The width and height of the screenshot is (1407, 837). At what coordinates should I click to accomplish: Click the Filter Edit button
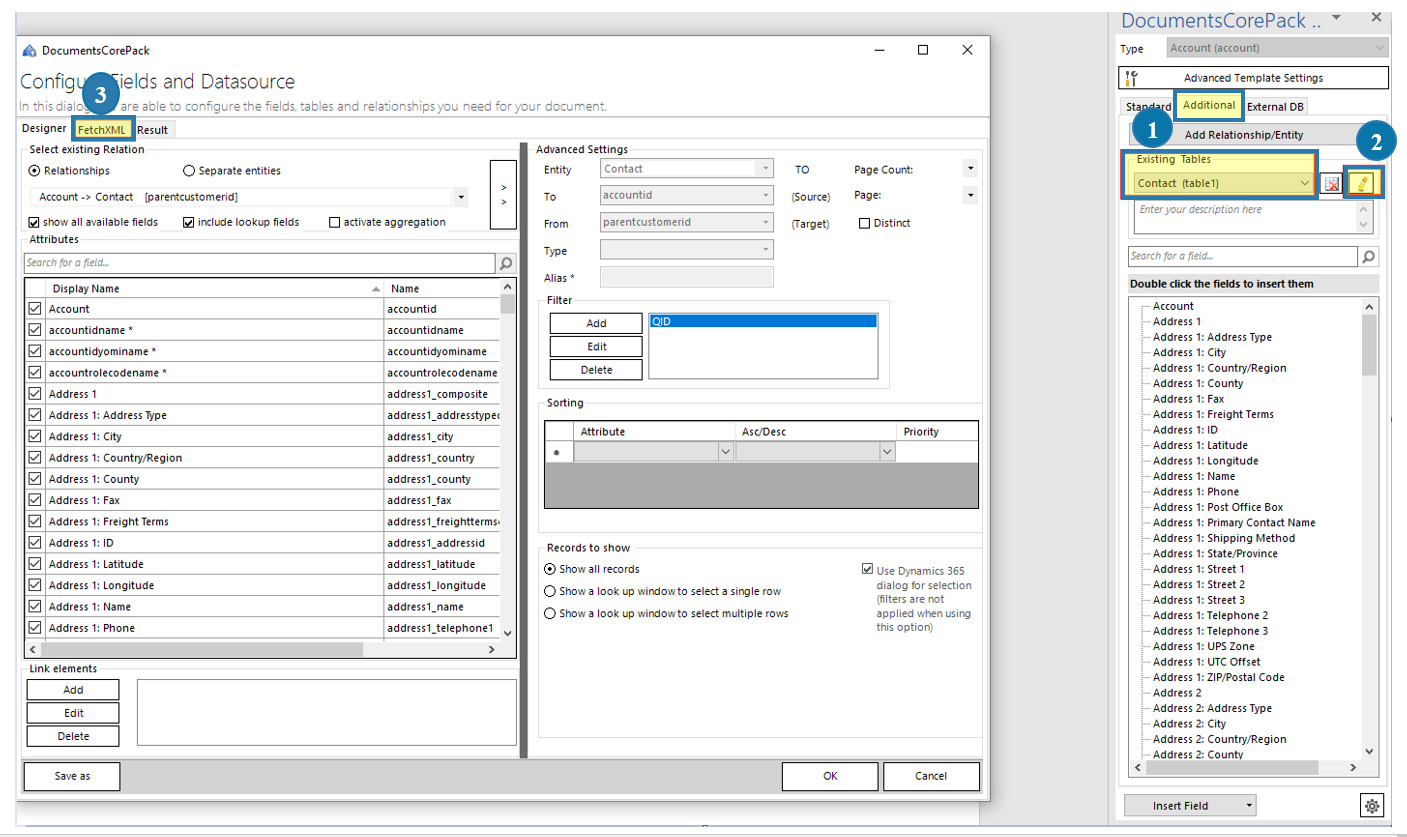(596, 346)
